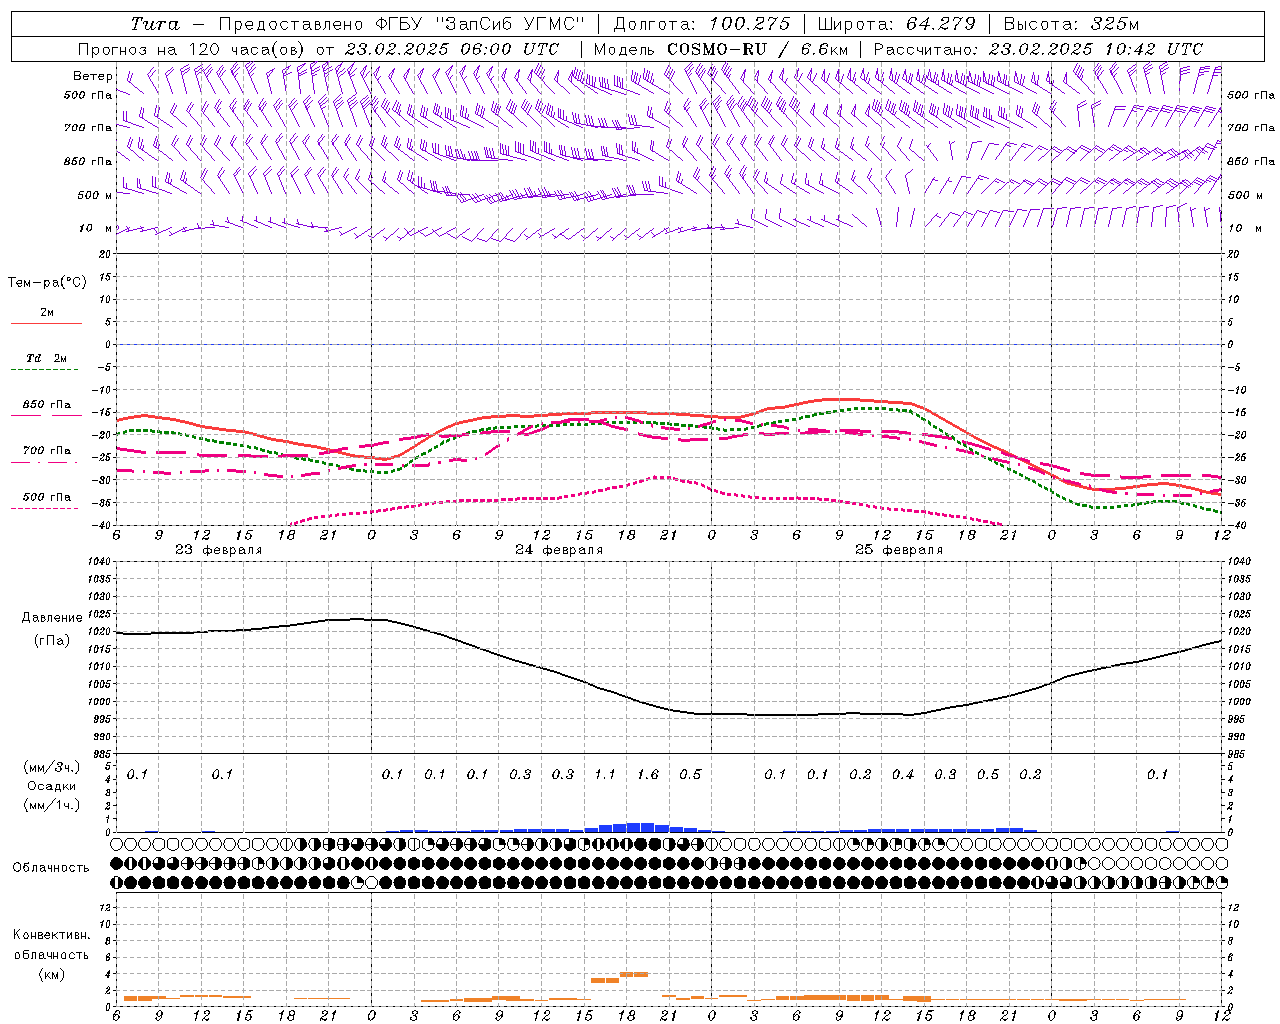Click the peak blue precipitation bar on 24 февраля
1280x1024 pixels.
tap(641, 827)
